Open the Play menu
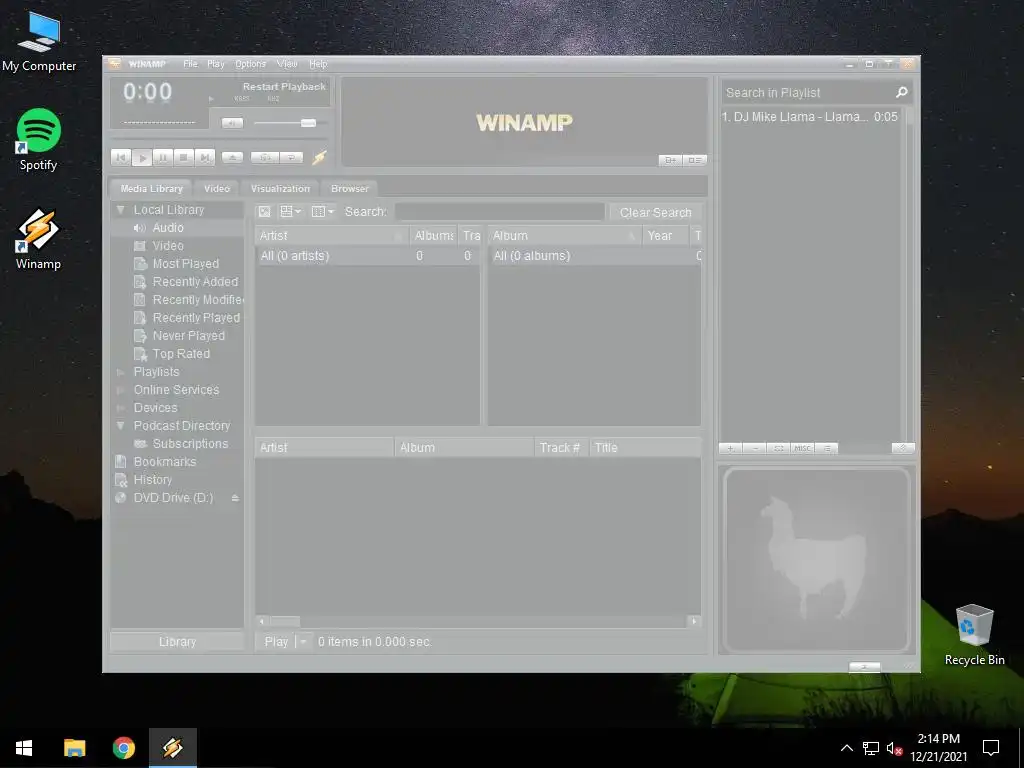Image resolution: width=1024 pixels, height=768 pixels. click(x=216, y=64)
